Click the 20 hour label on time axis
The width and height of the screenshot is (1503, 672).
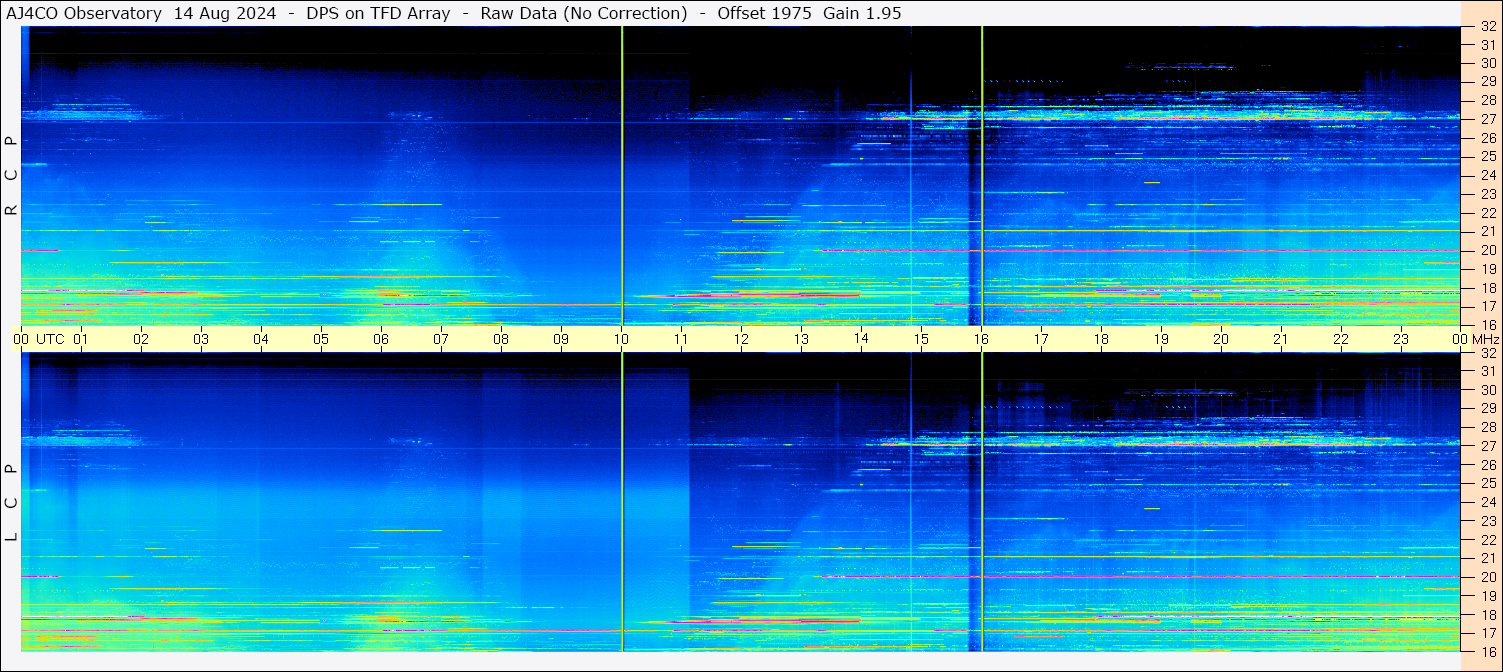(x=1221, y=339)
